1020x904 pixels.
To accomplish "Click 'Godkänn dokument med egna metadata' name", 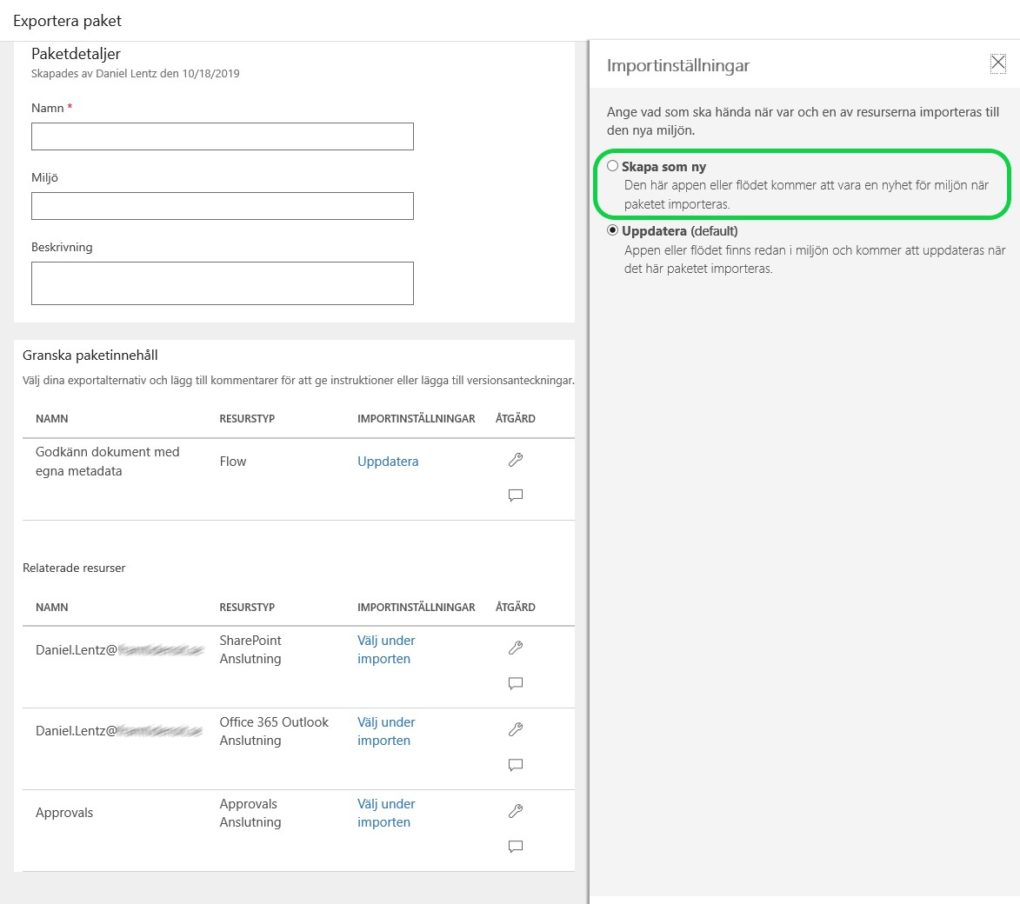I will [x=107, y=461].
